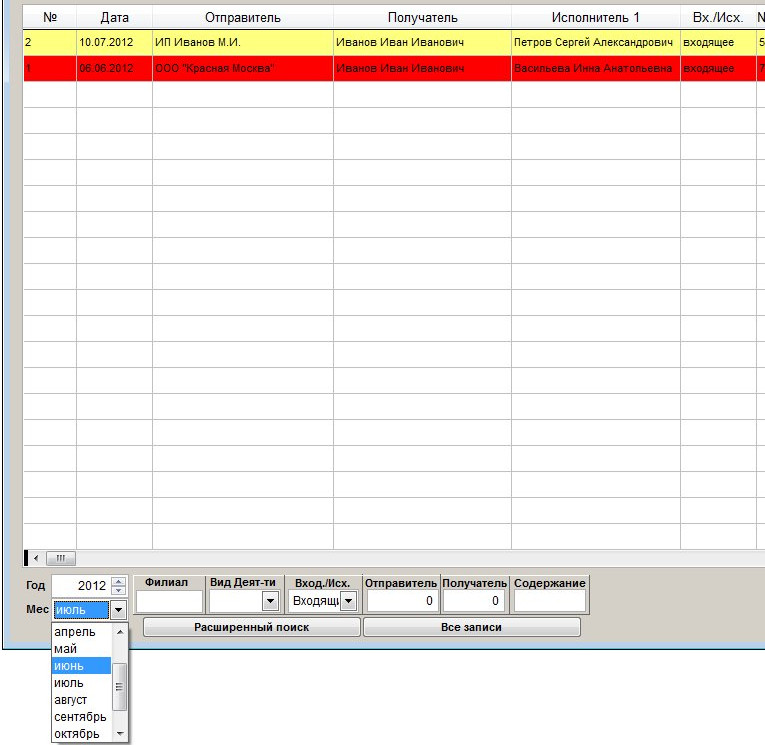The width and height of the screenshot is (765, 745).
Task: Click the cell ООО "Красная Москва"
Action: tap(243, 68)
